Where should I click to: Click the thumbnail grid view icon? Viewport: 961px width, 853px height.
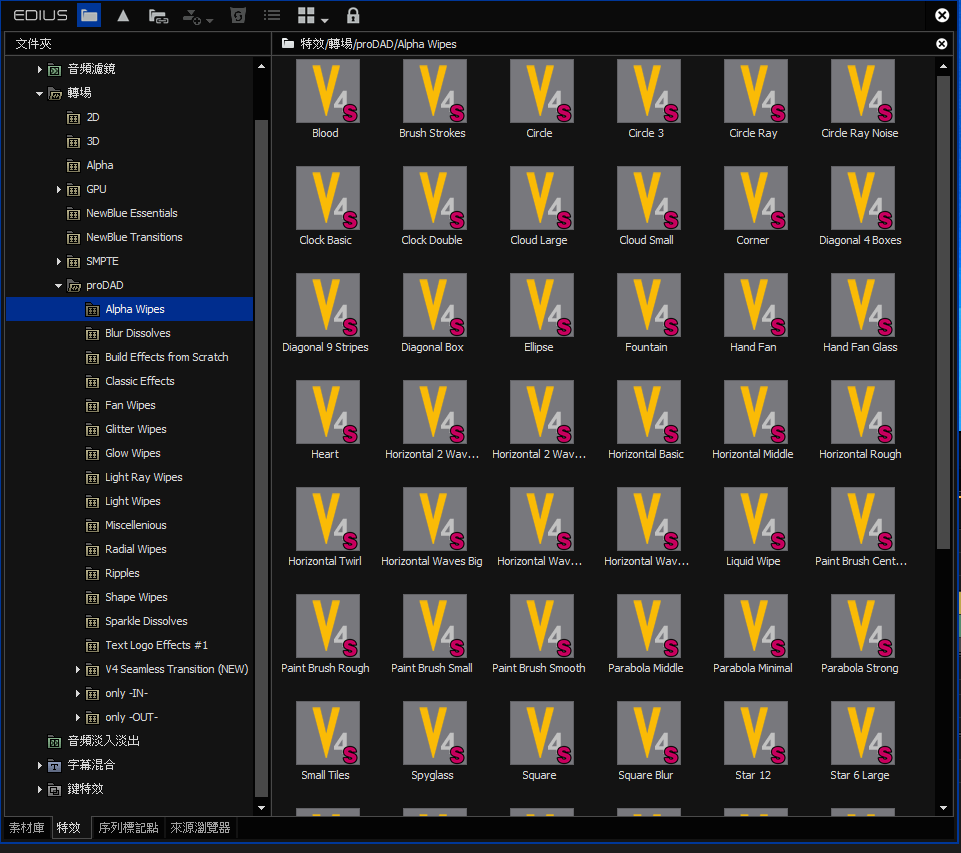306,15
